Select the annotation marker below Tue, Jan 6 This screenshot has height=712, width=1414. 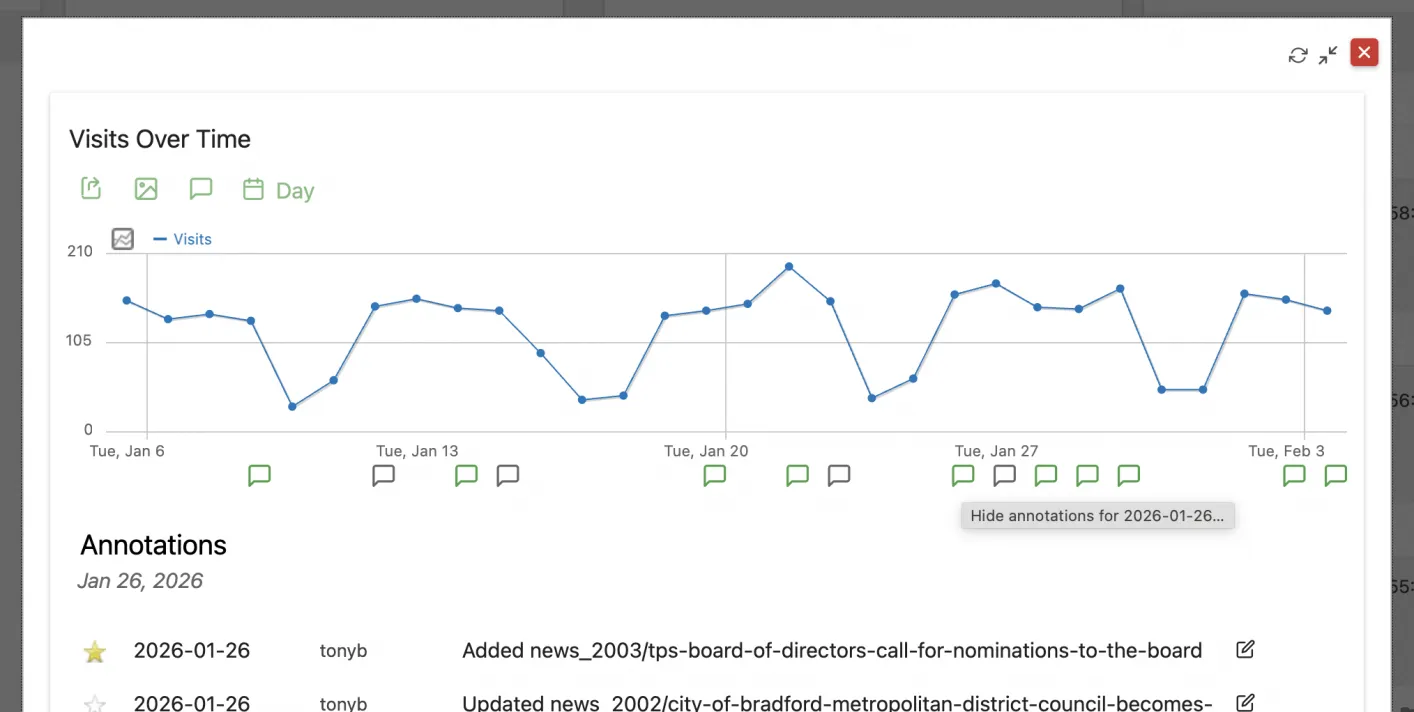(x=259, y=475)
